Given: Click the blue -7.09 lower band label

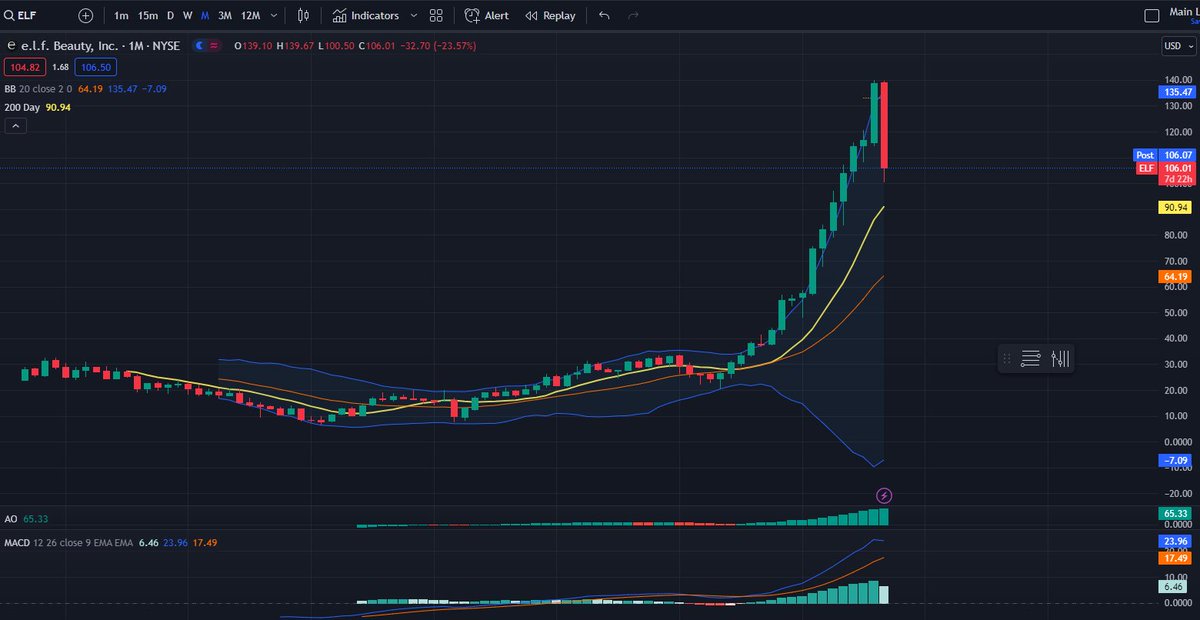Looking at the screenshot, I should coord(1174,460).
